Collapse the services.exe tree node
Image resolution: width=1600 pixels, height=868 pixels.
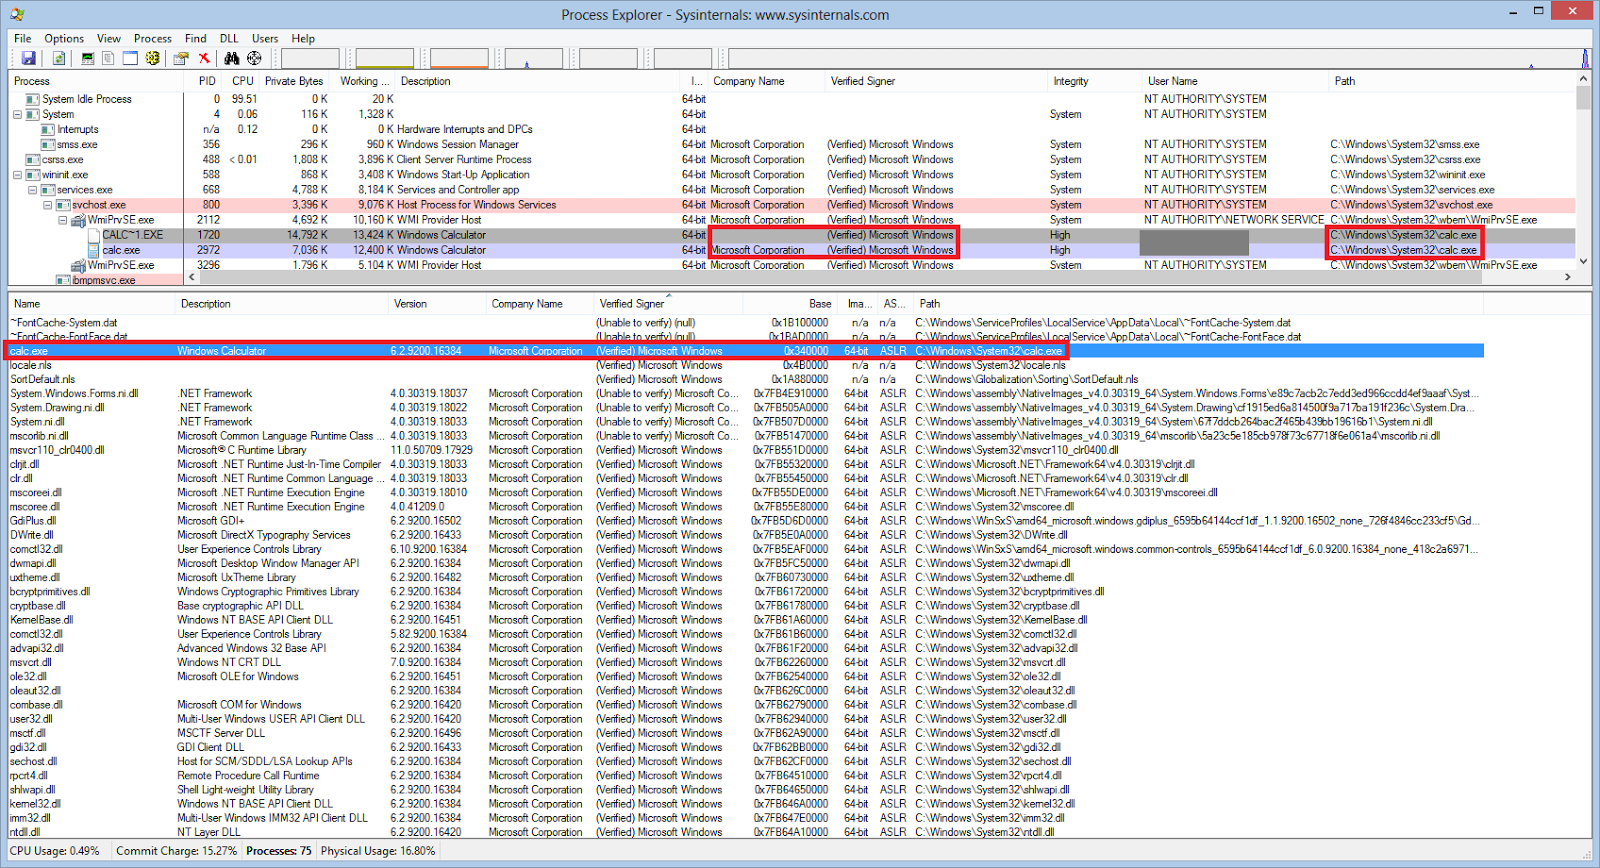(x=32, y=189)
